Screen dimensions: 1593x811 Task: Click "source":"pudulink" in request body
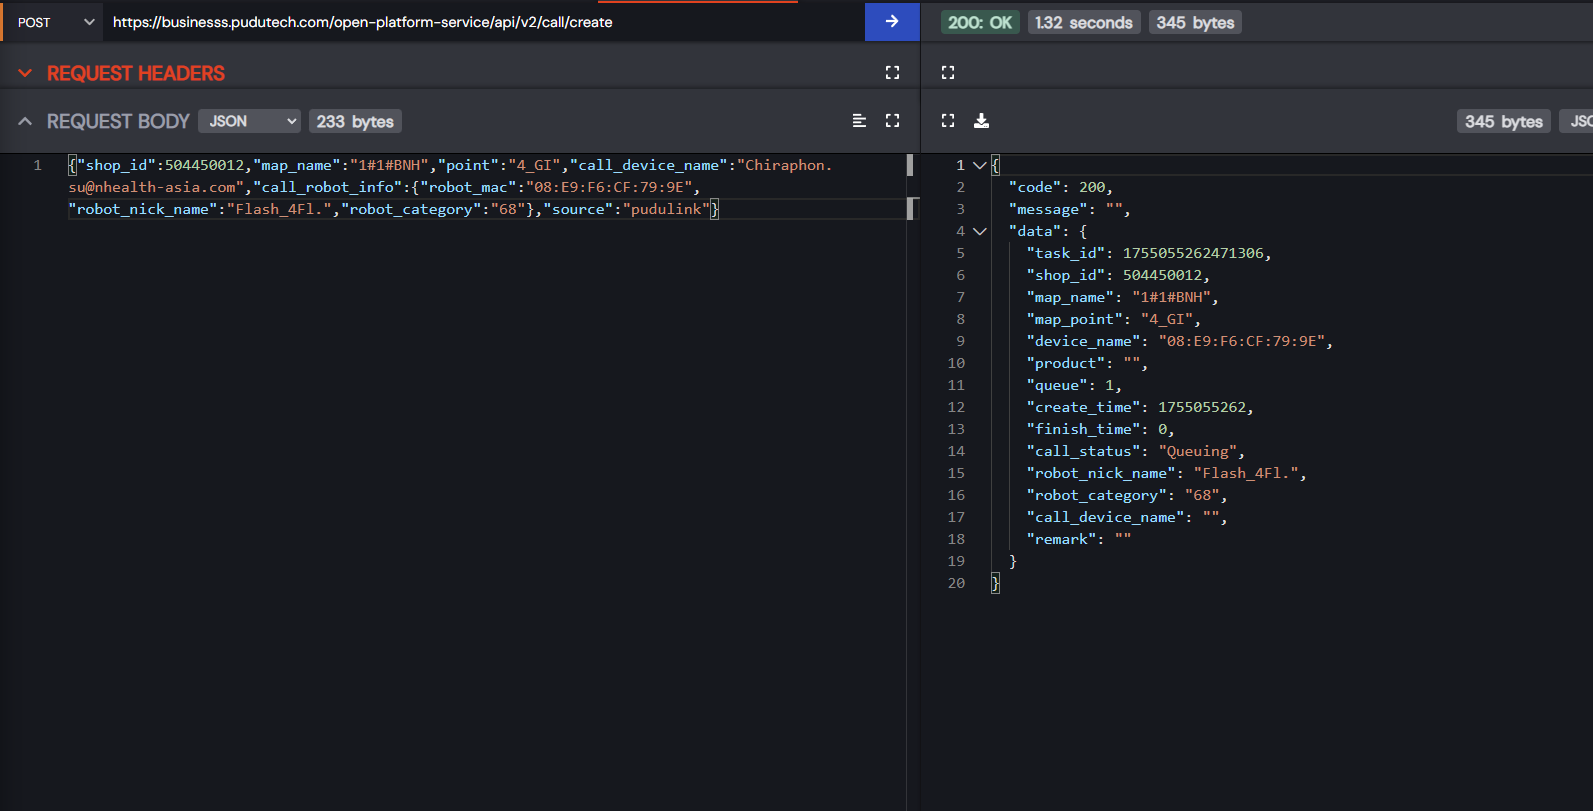click(627, 209)
